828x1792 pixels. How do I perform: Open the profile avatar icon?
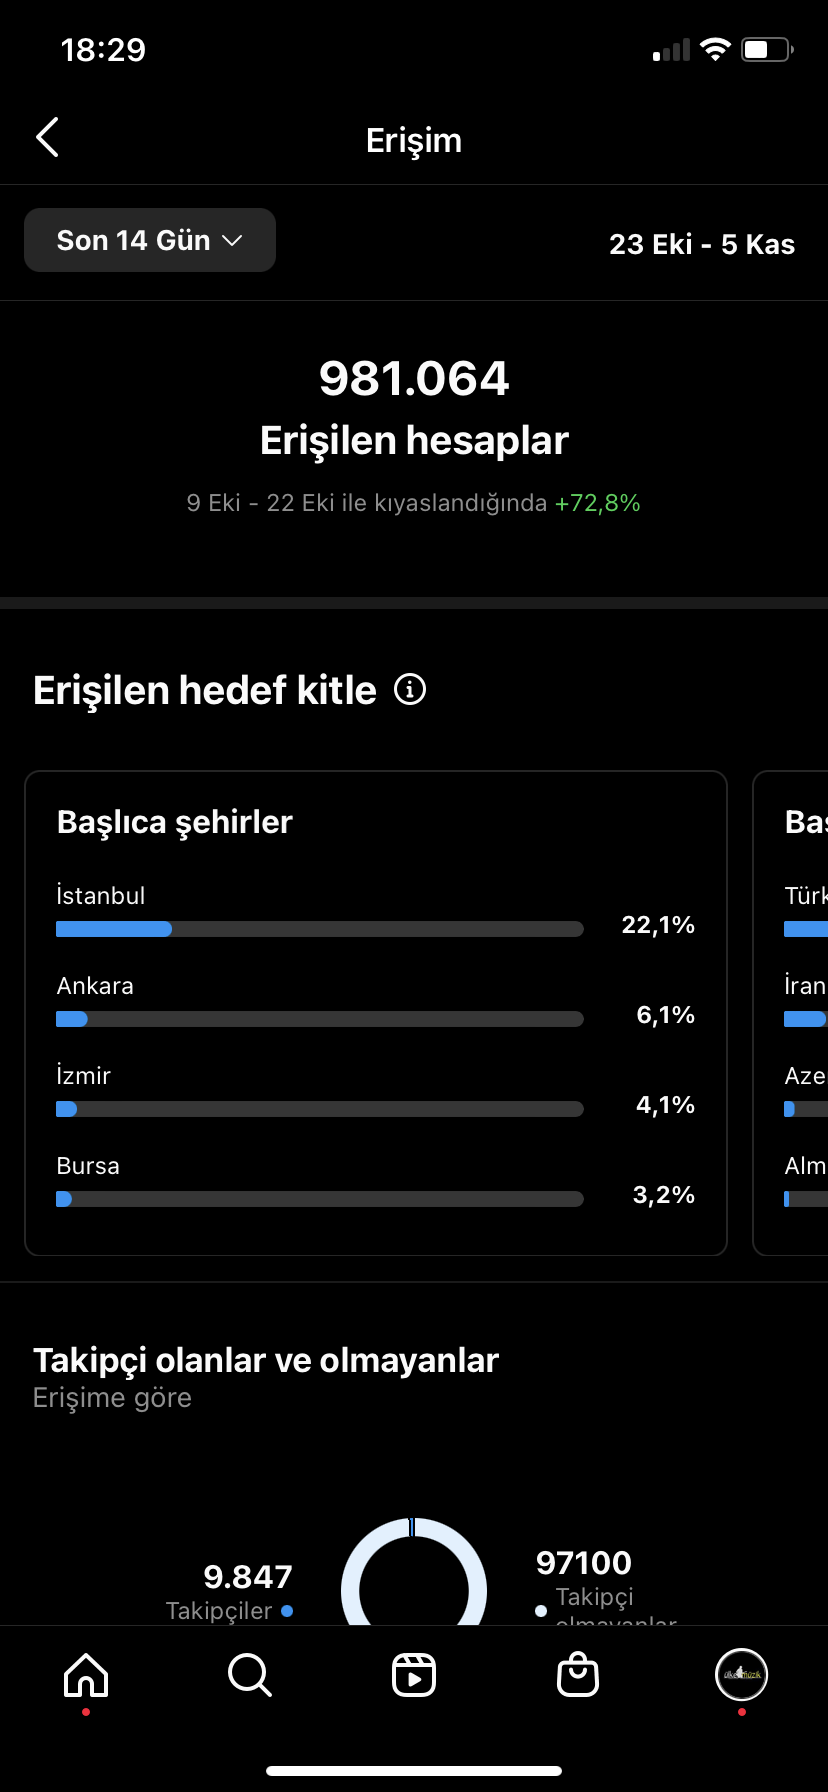[741, 1674]
